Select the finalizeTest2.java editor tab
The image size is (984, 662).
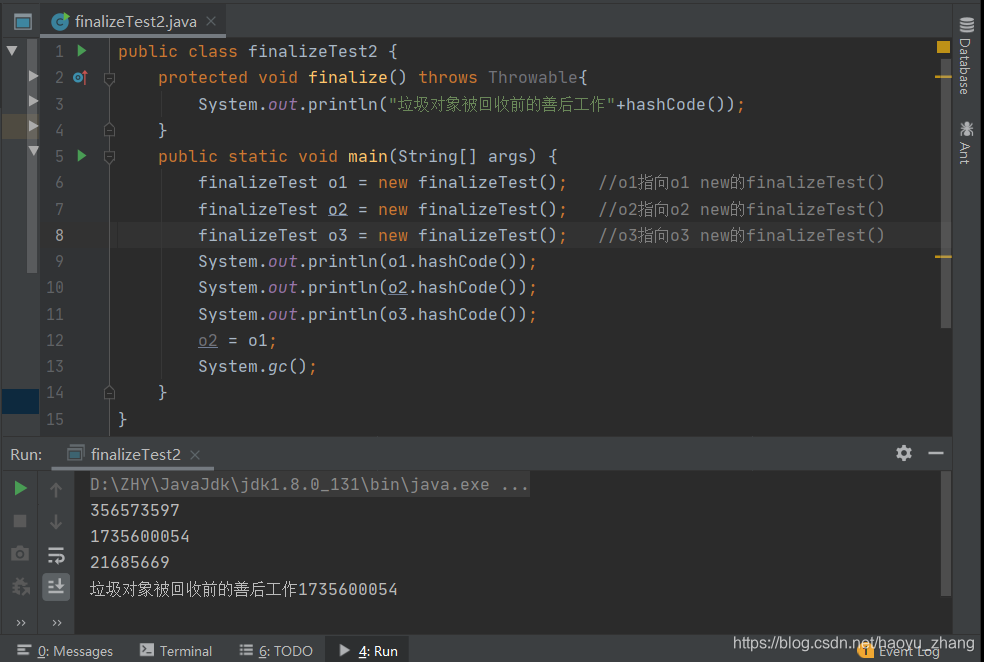pyautogui.click(x=134, y=21)
